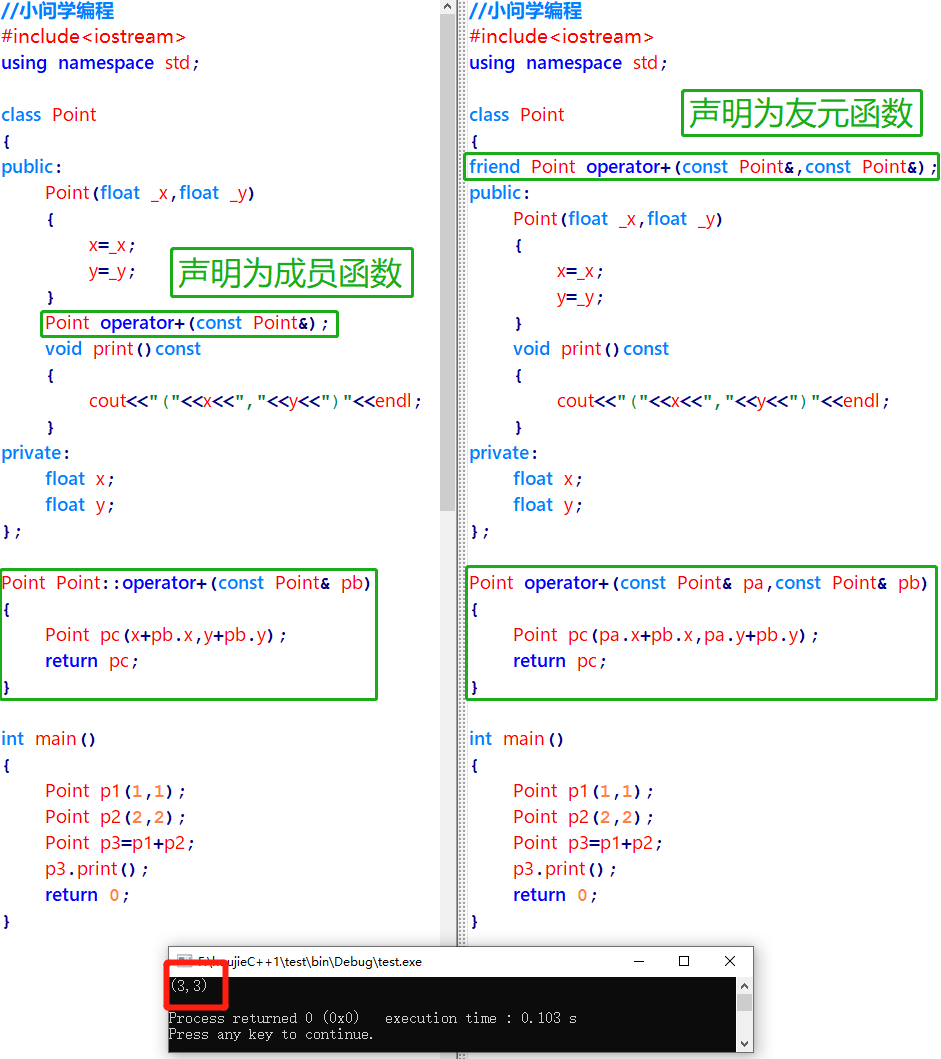Click "return pc;" in the left pane
Viewport: 941px width, 1059px height.
coord(91,661)
